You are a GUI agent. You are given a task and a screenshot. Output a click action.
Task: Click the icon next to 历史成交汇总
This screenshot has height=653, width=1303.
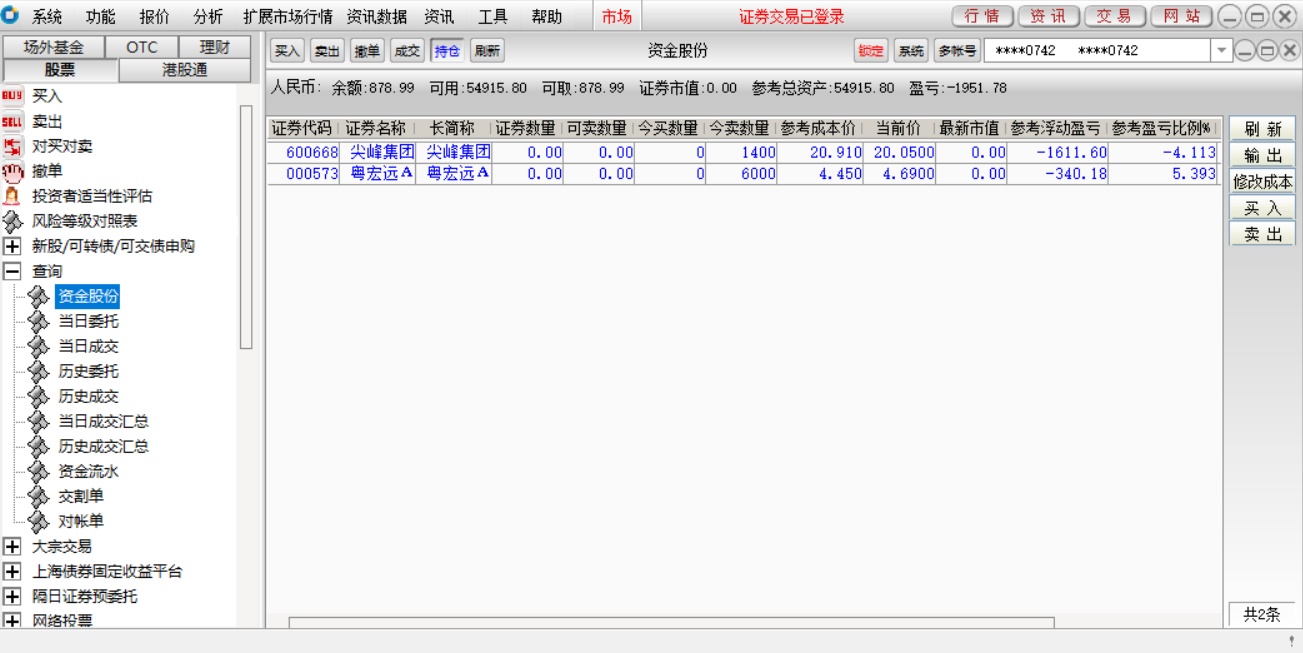(38, 446)
